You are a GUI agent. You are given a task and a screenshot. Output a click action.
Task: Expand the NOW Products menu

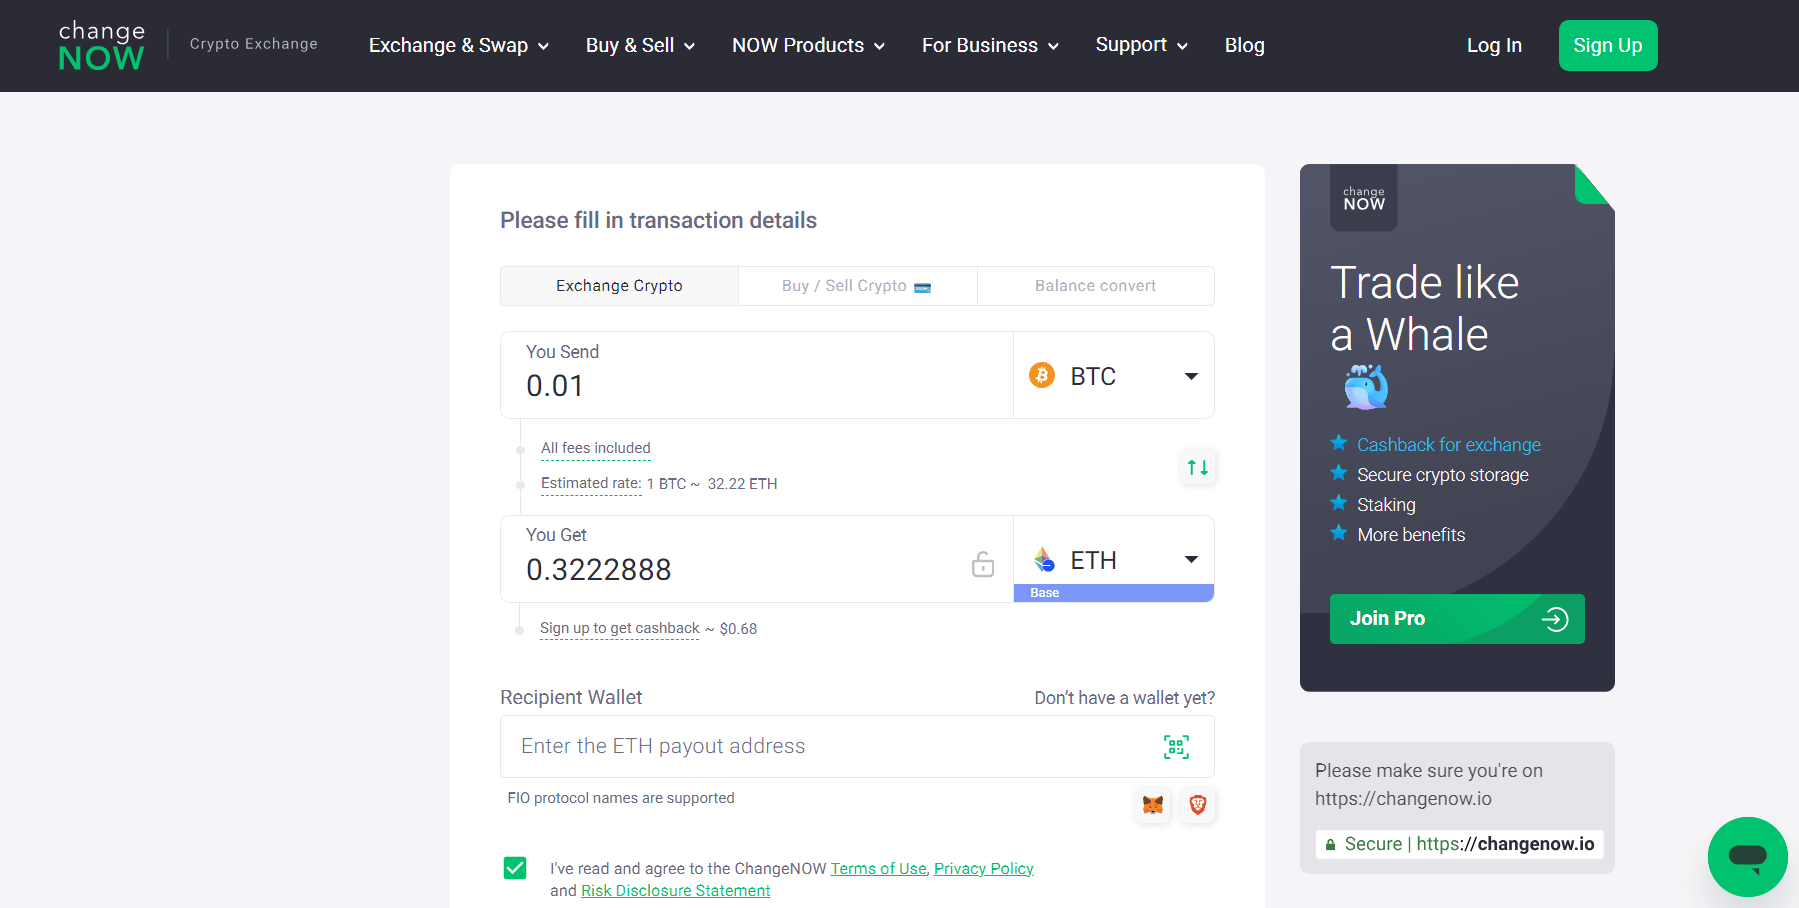pyautogui.click(x=808, y=46)
